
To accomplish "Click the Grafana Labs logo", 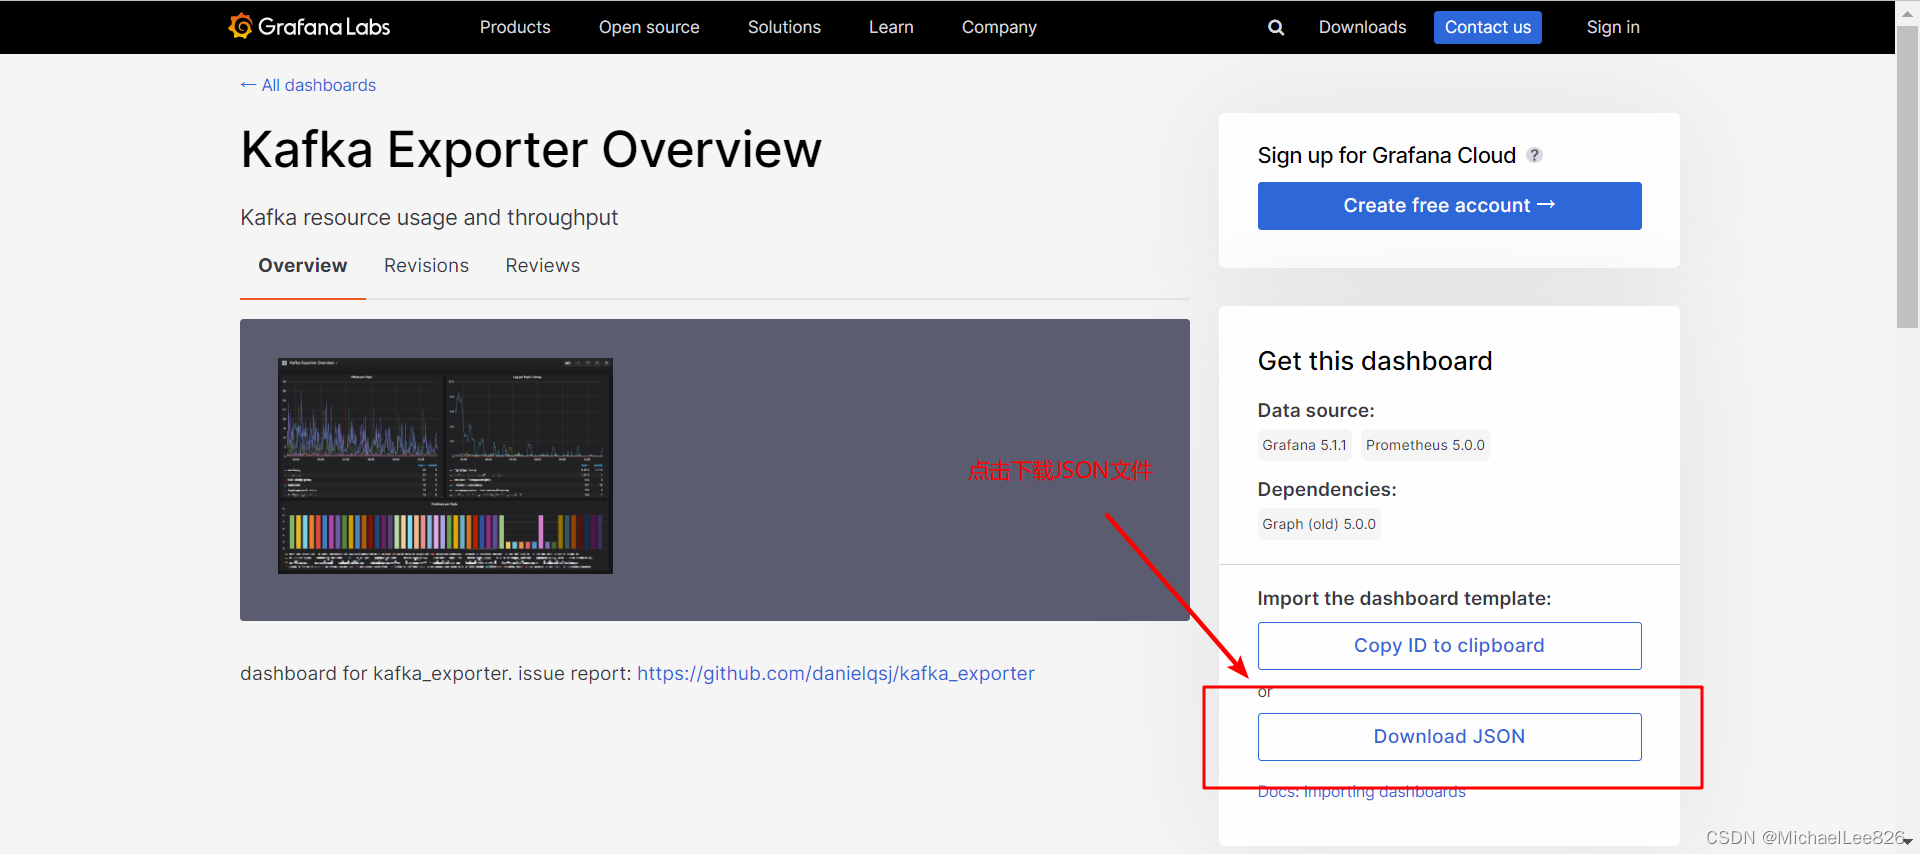I will (x=309, y=26).
